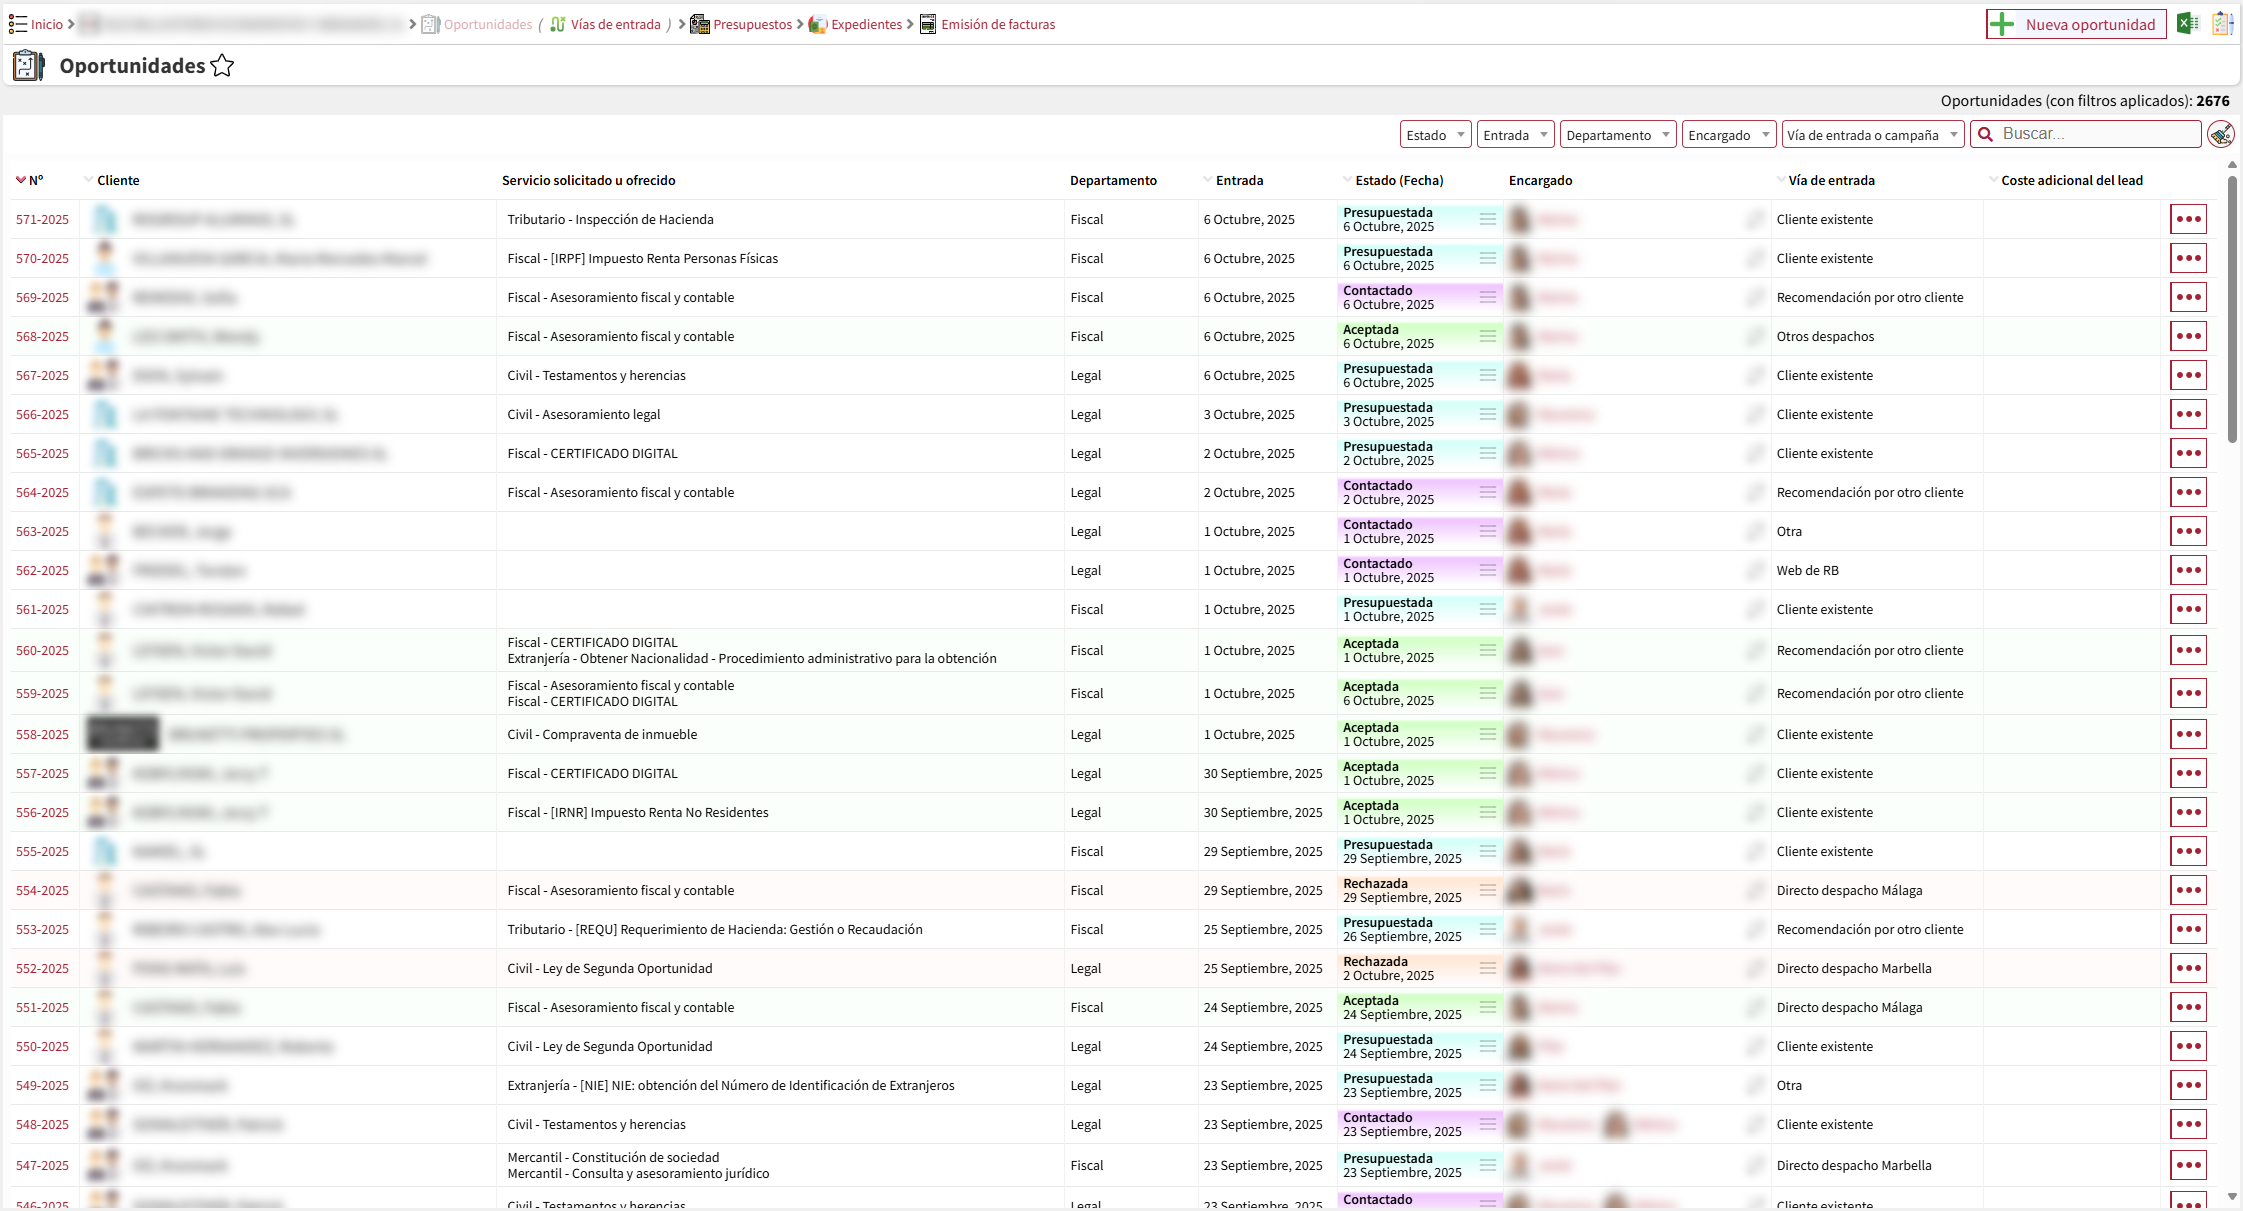Expand the Departamento filter dropdown
The image size is (2243, 1211).
pyautogui.click(x=1617, y=135)
